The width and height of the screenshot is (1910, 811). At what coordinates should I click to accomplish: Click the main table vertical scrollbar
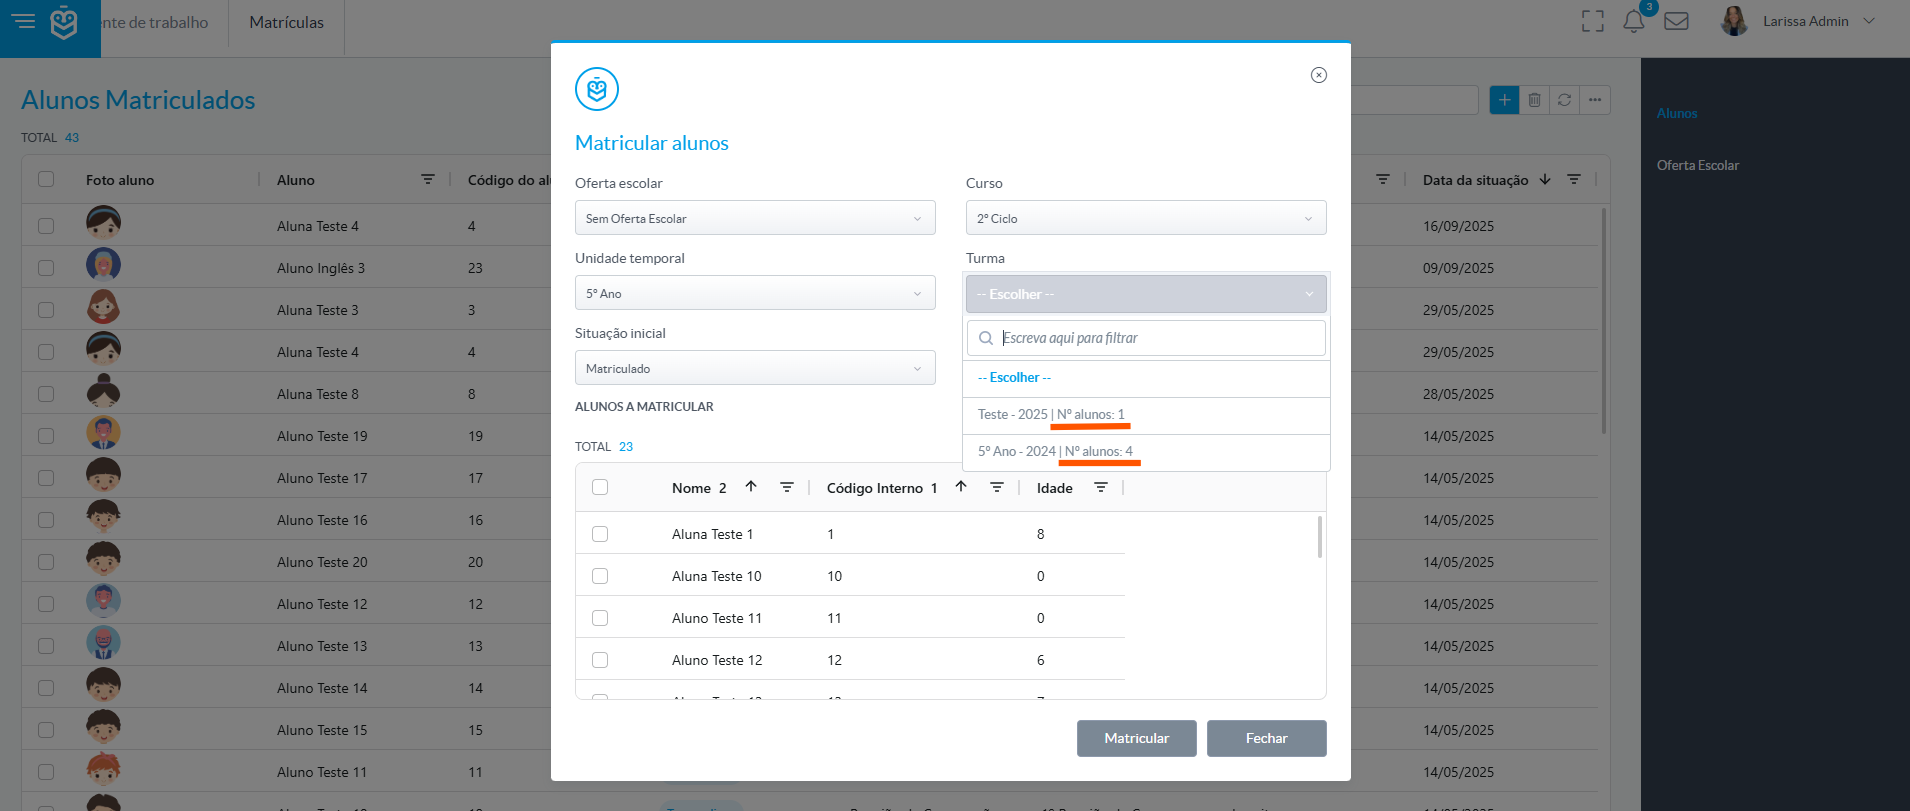1604,320
